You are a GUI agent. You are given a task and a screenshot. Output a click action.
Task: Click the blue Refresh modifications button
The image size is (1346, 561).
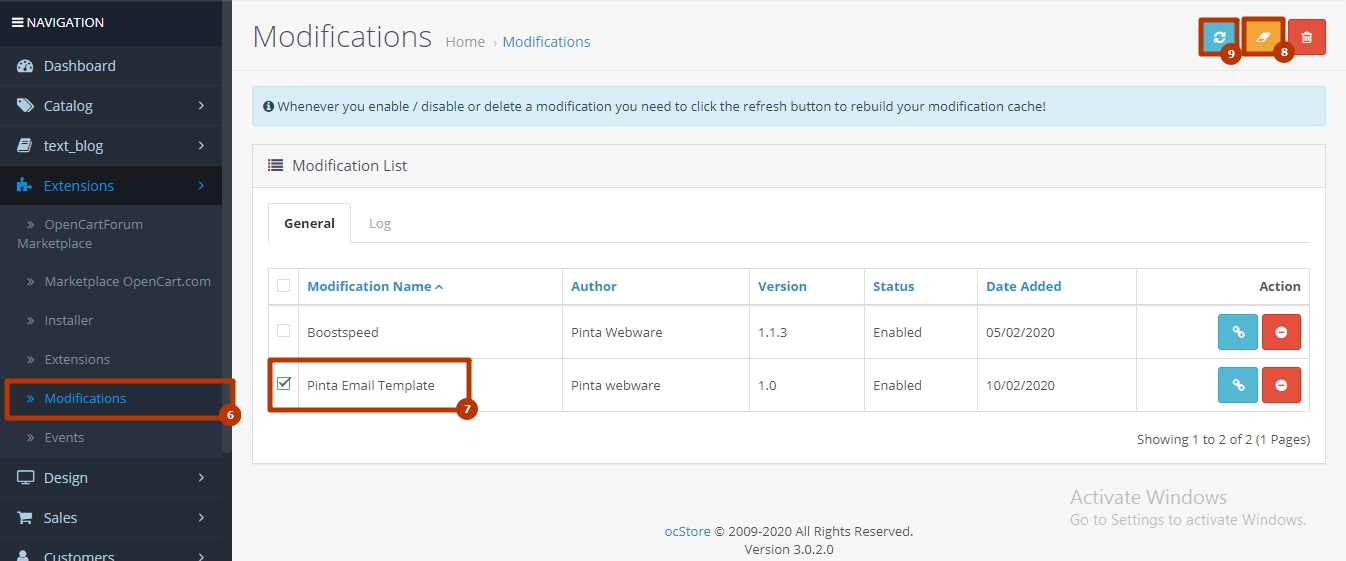[1219, 38]
